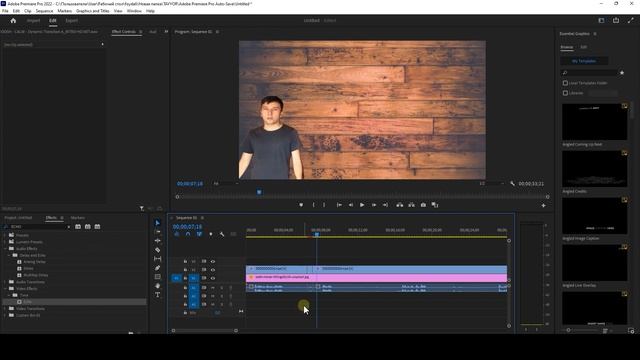Screen dimensions: 640x360
Task: Open Workspaces icon at top right
Action: [601, 20]
